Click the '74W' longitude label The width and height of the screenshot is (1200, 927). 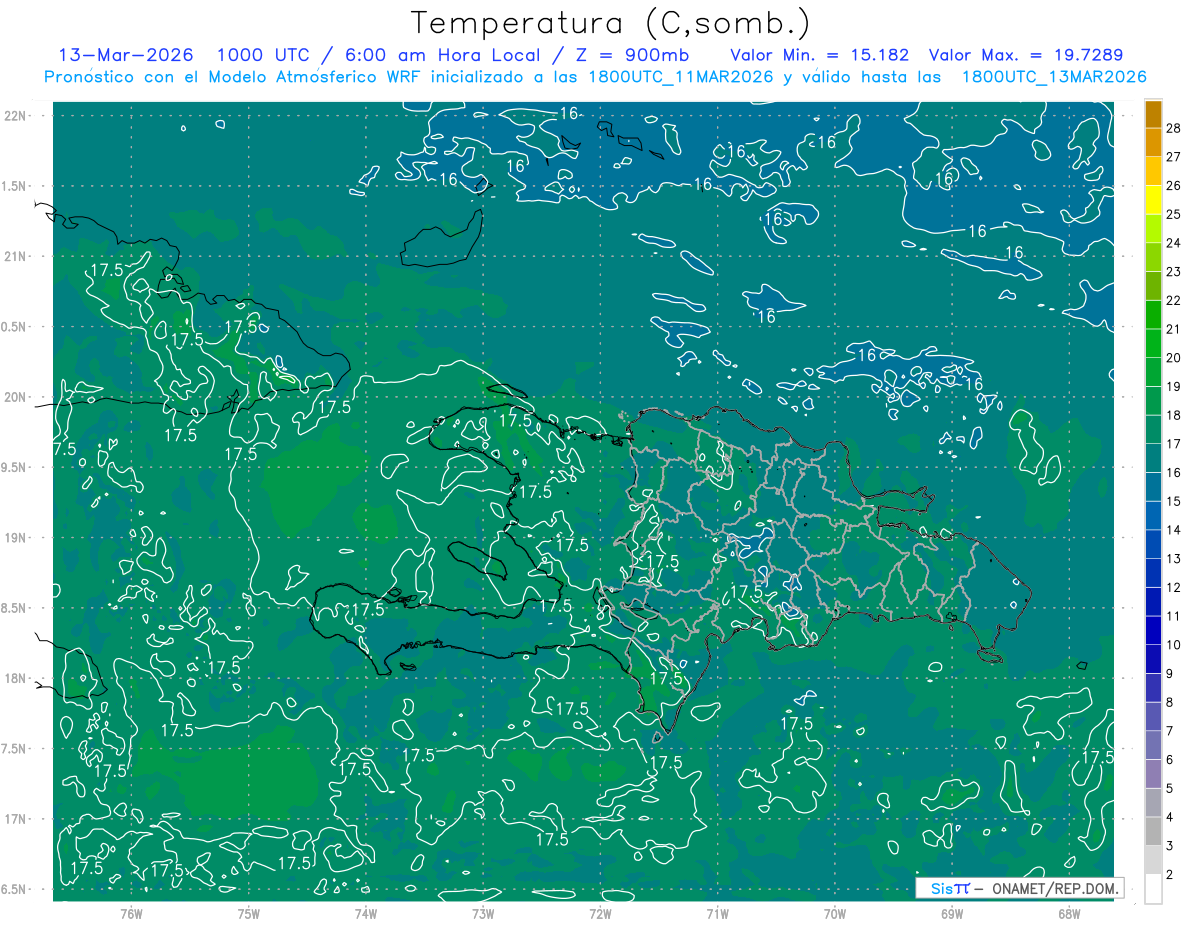pos(366,914)
